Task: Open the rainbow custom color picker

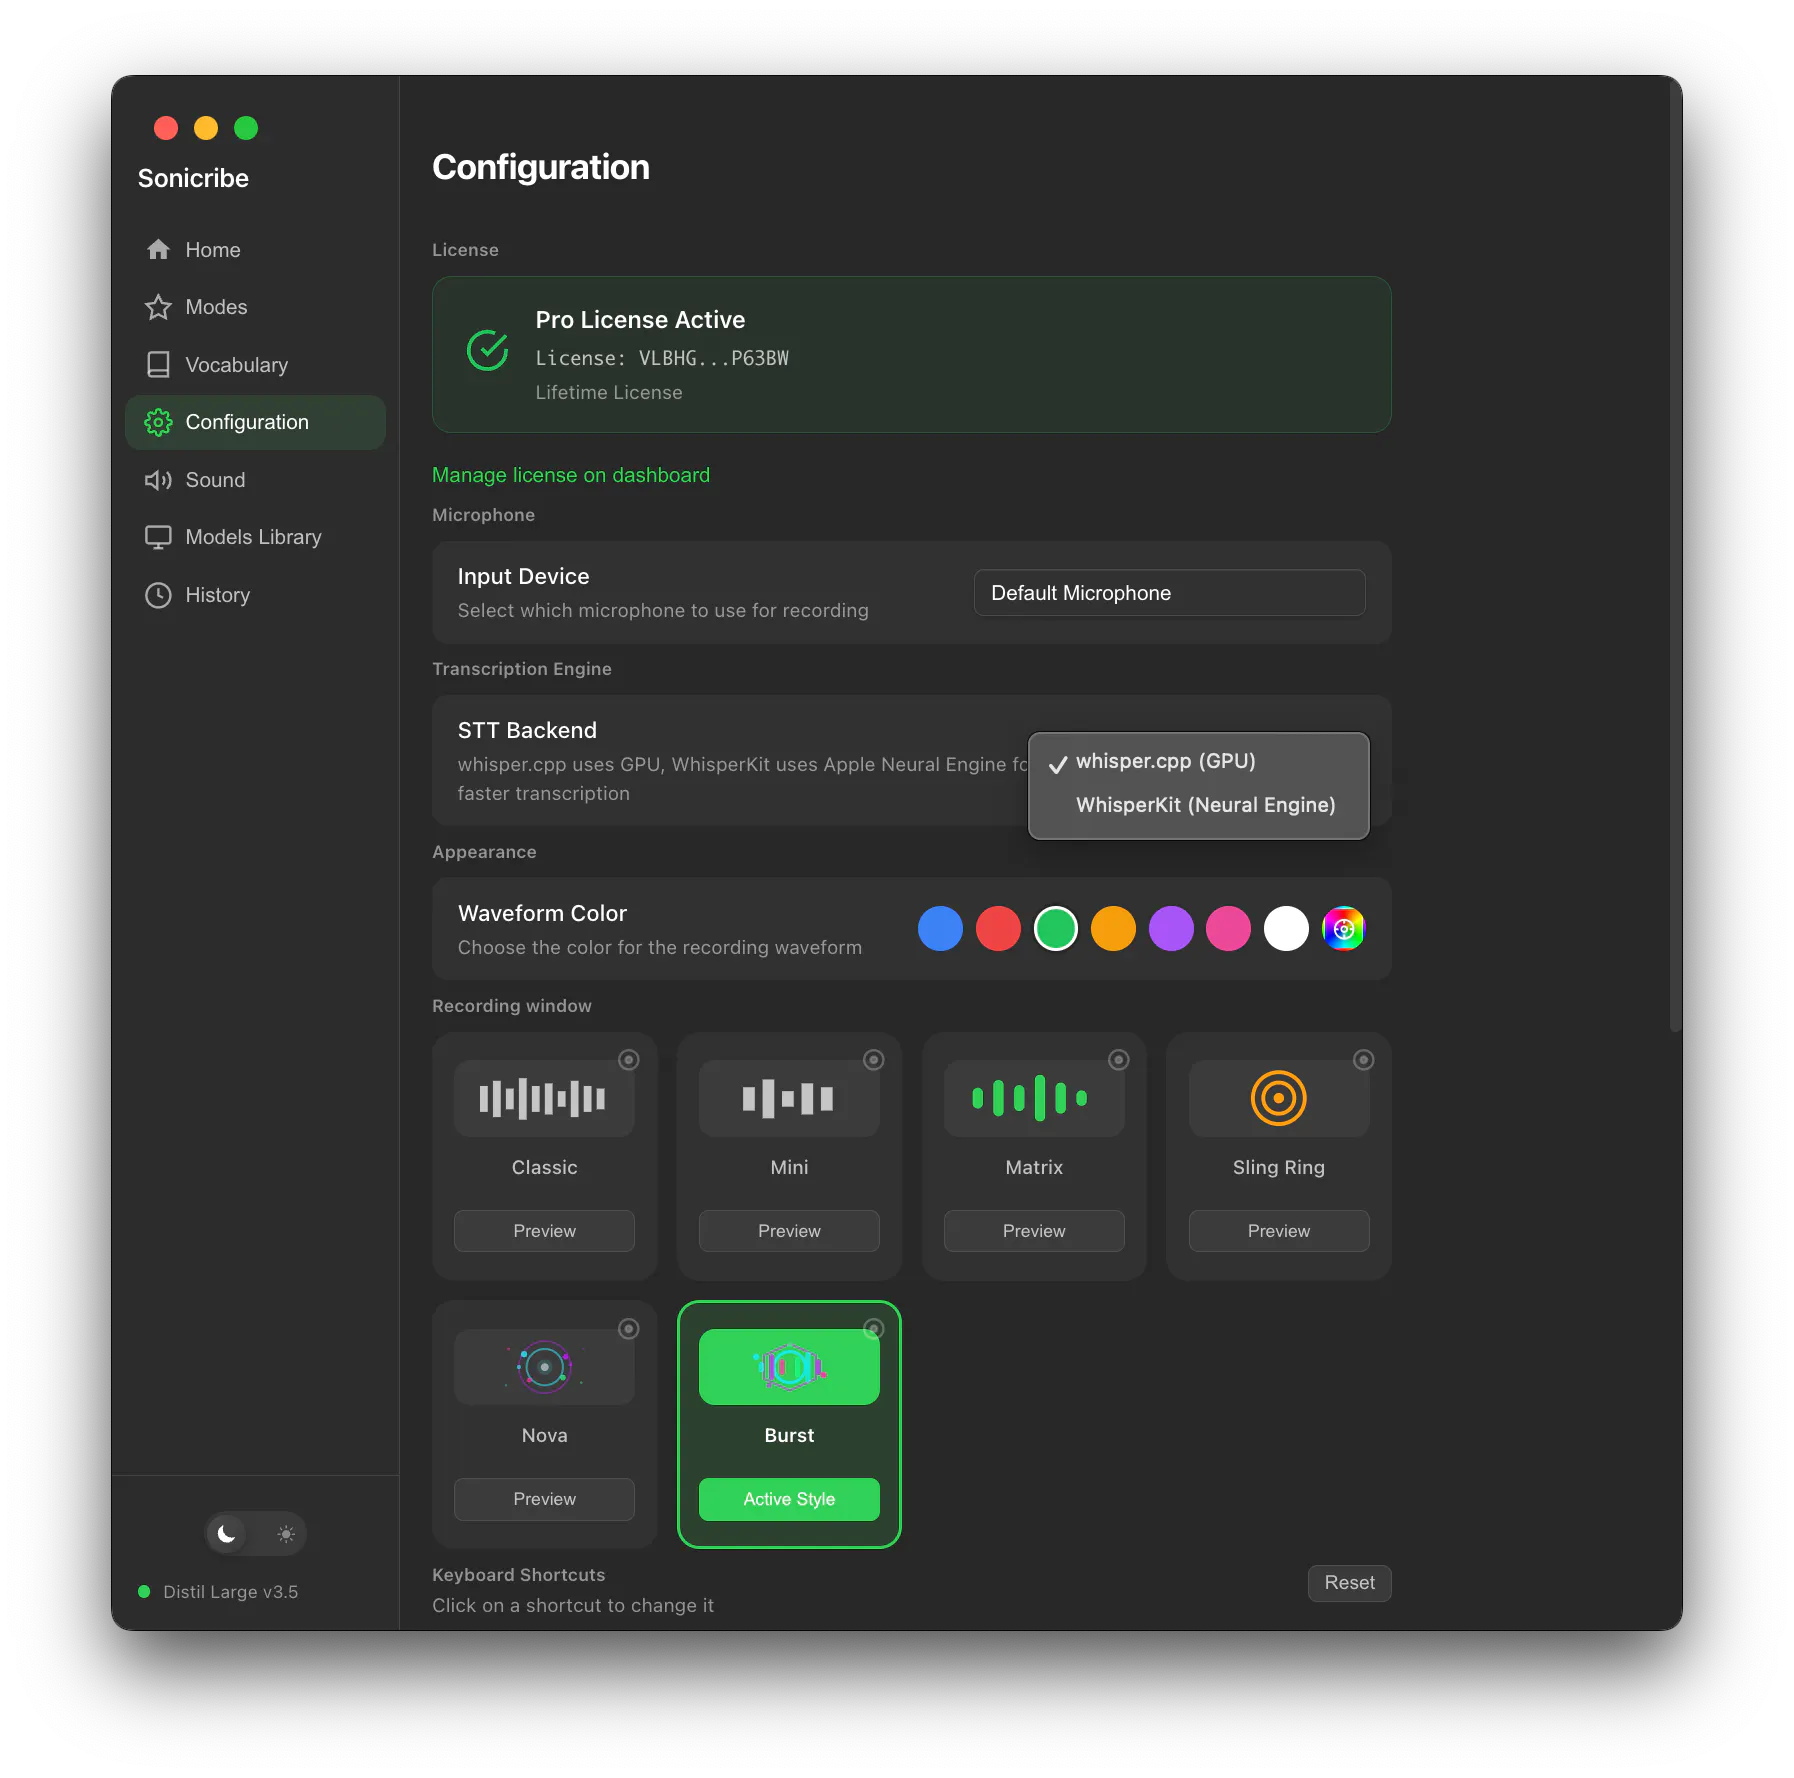Action: (1344, 929)
